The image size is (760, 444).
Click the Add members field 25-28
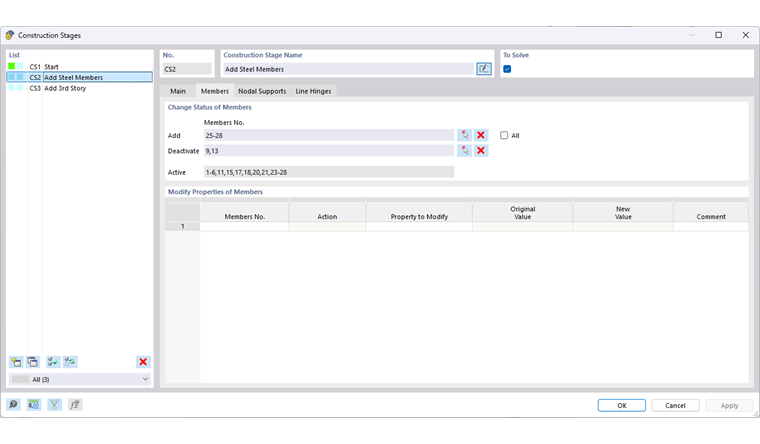(x=329, y=135)
